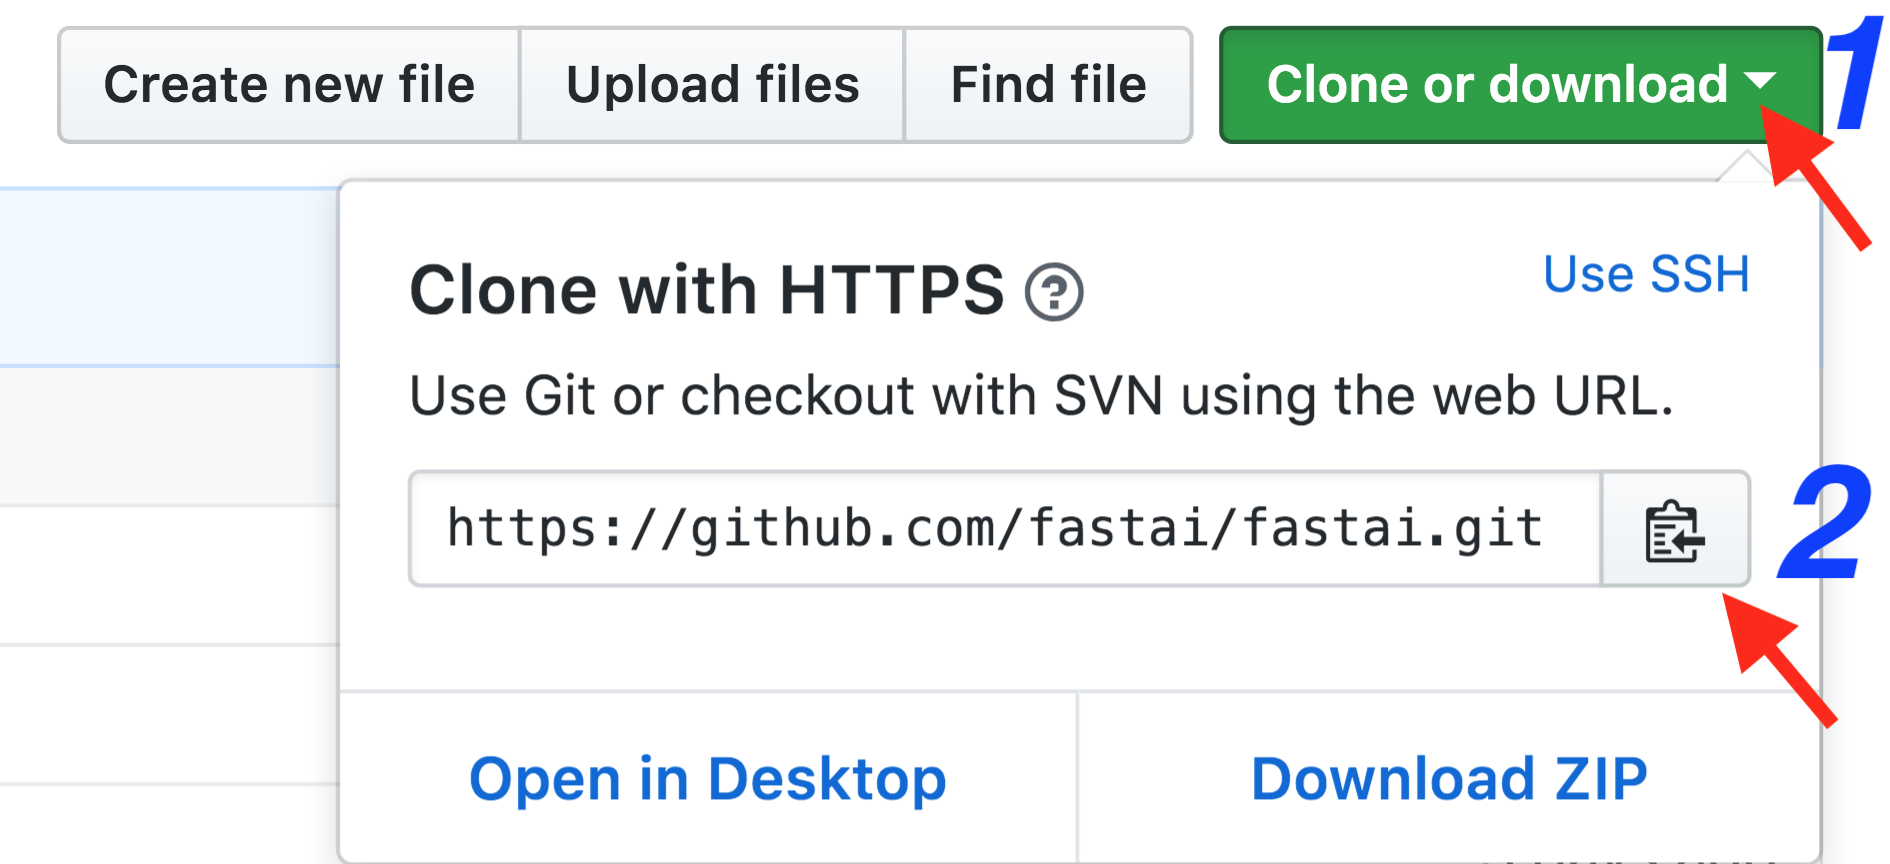Click the Create new file button

coord(289,85)
